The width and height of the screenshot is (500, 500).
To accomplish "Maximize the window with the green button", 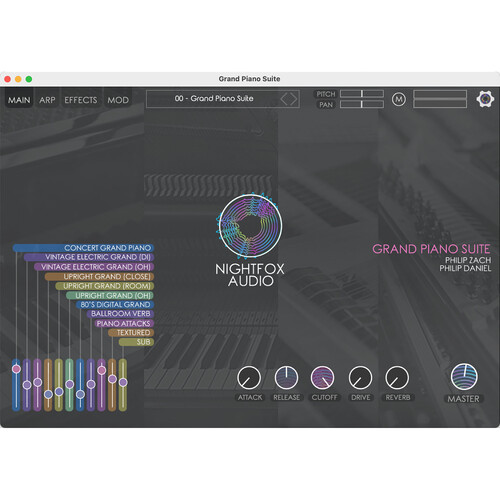I will pos(29,79).
